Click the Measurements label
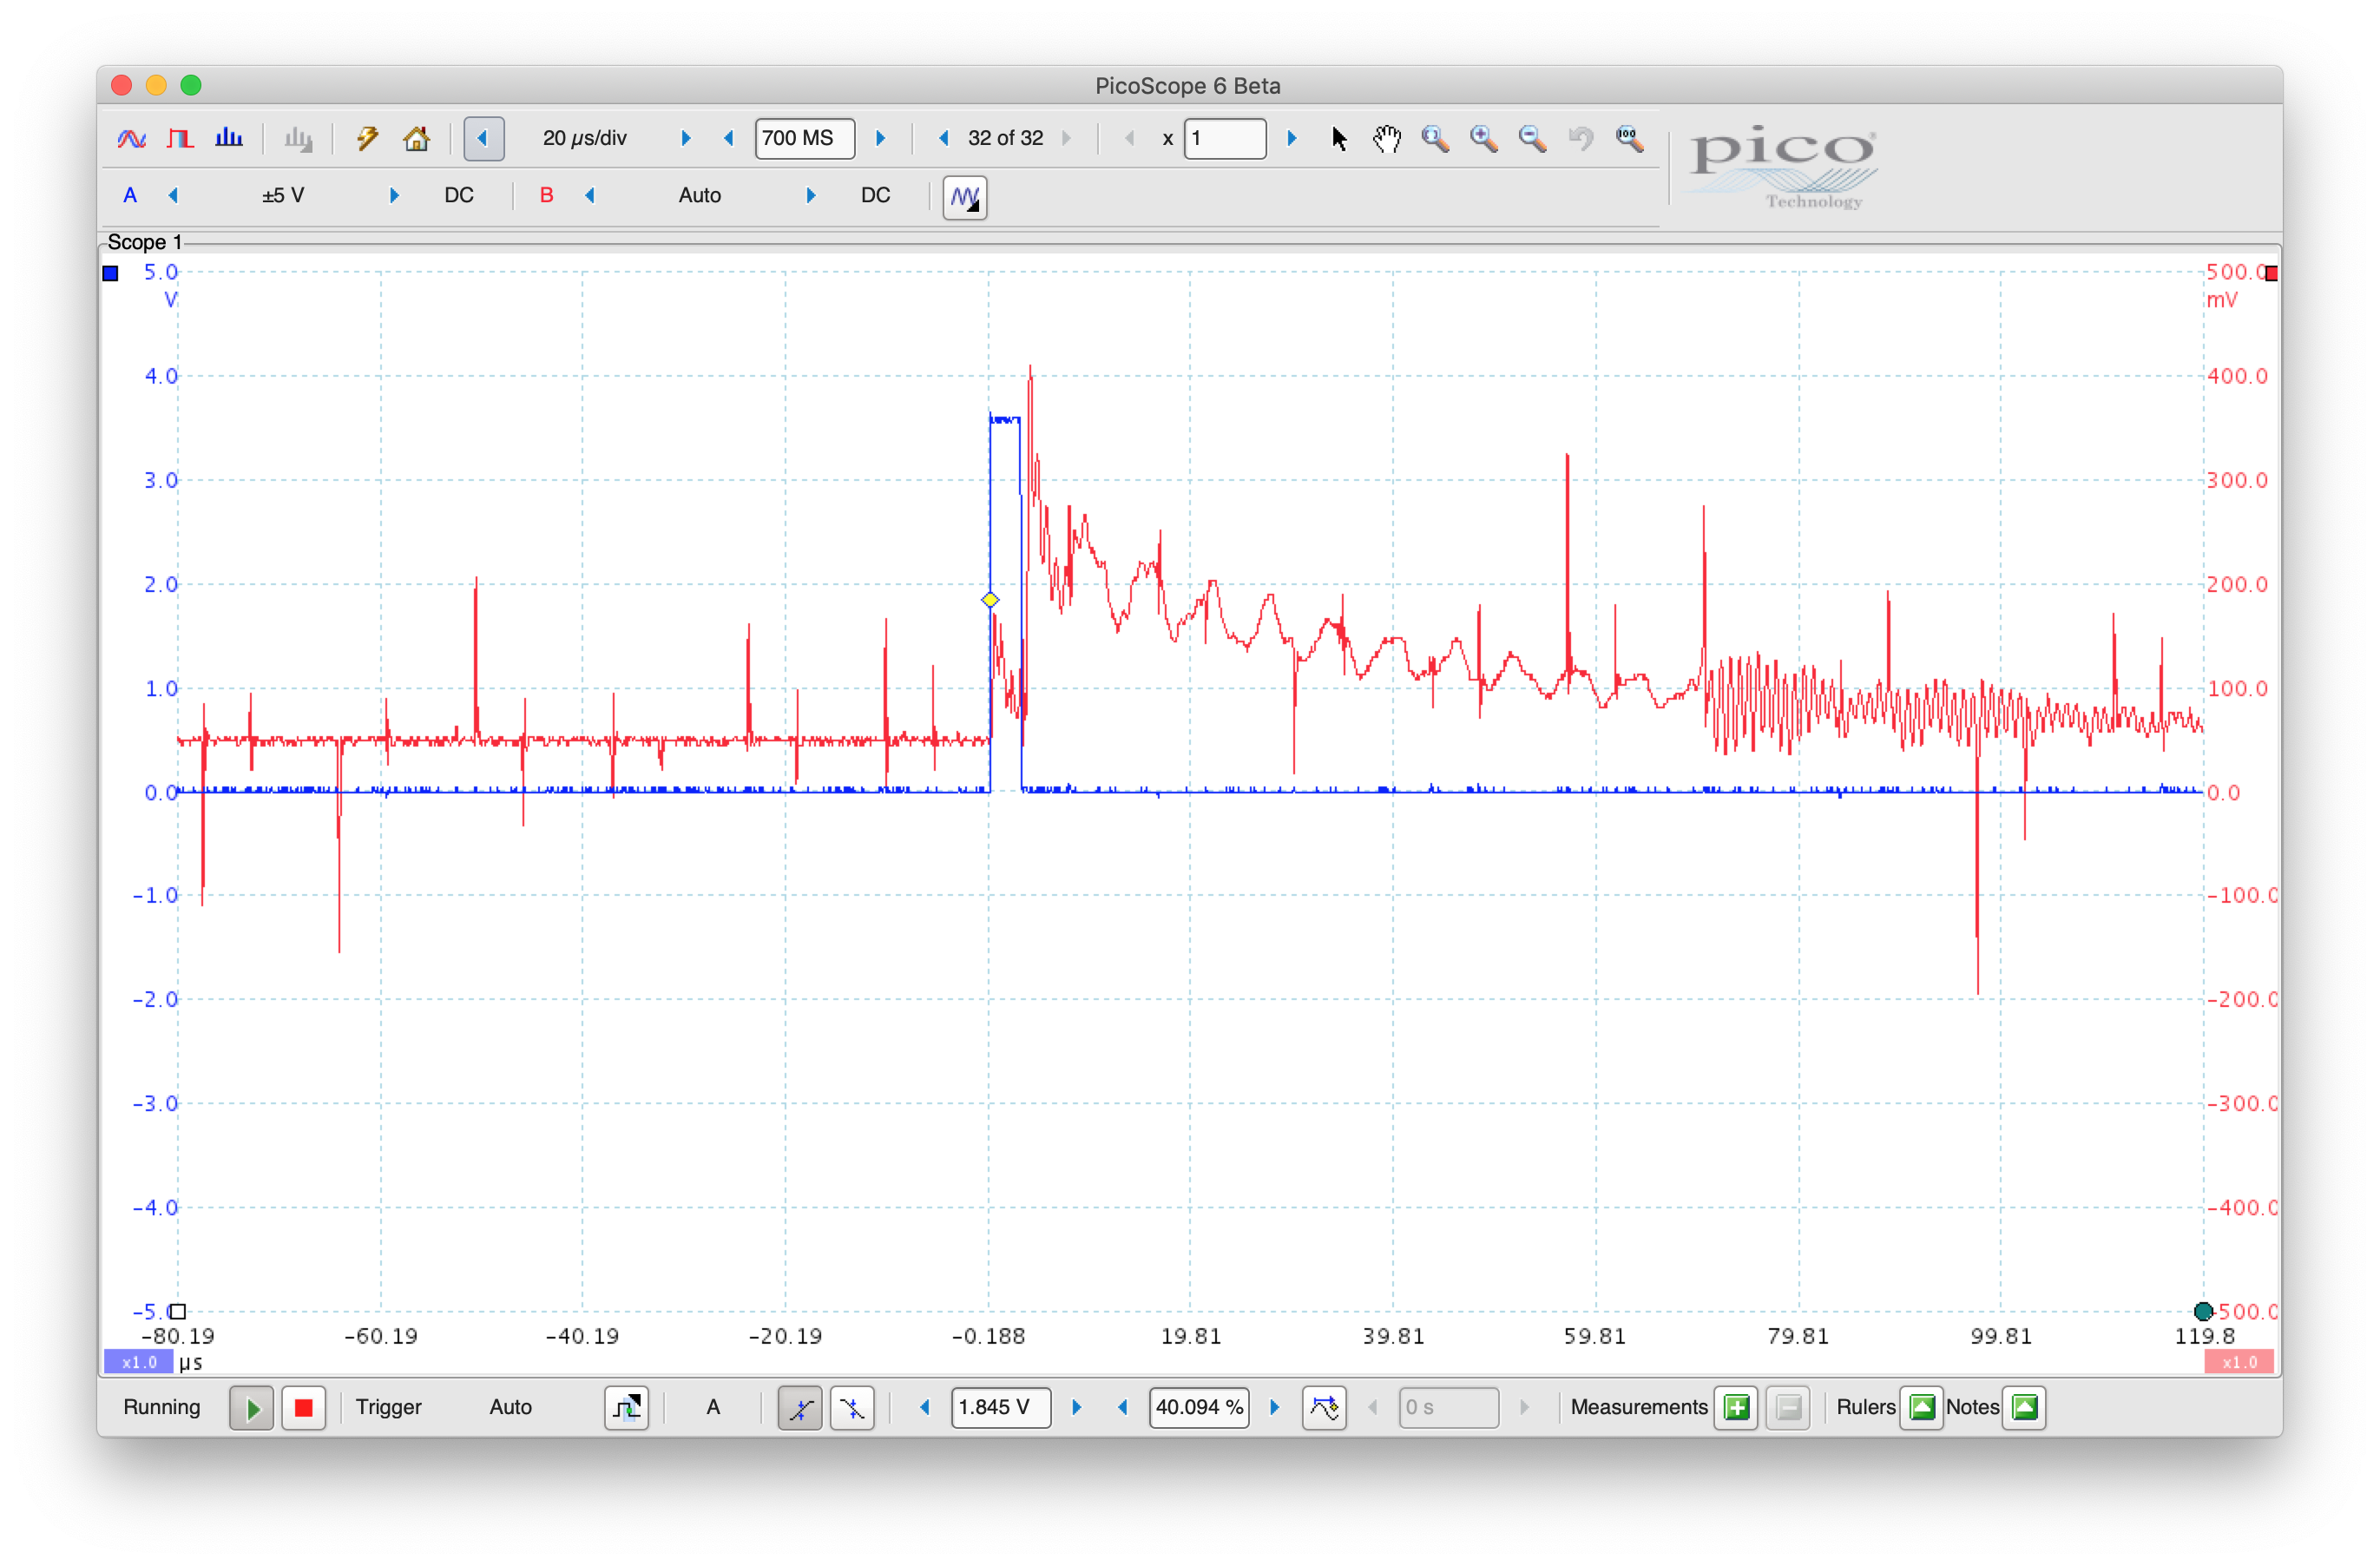The width and height of the screenshot is (2380, 1566). [1639, 1408]
